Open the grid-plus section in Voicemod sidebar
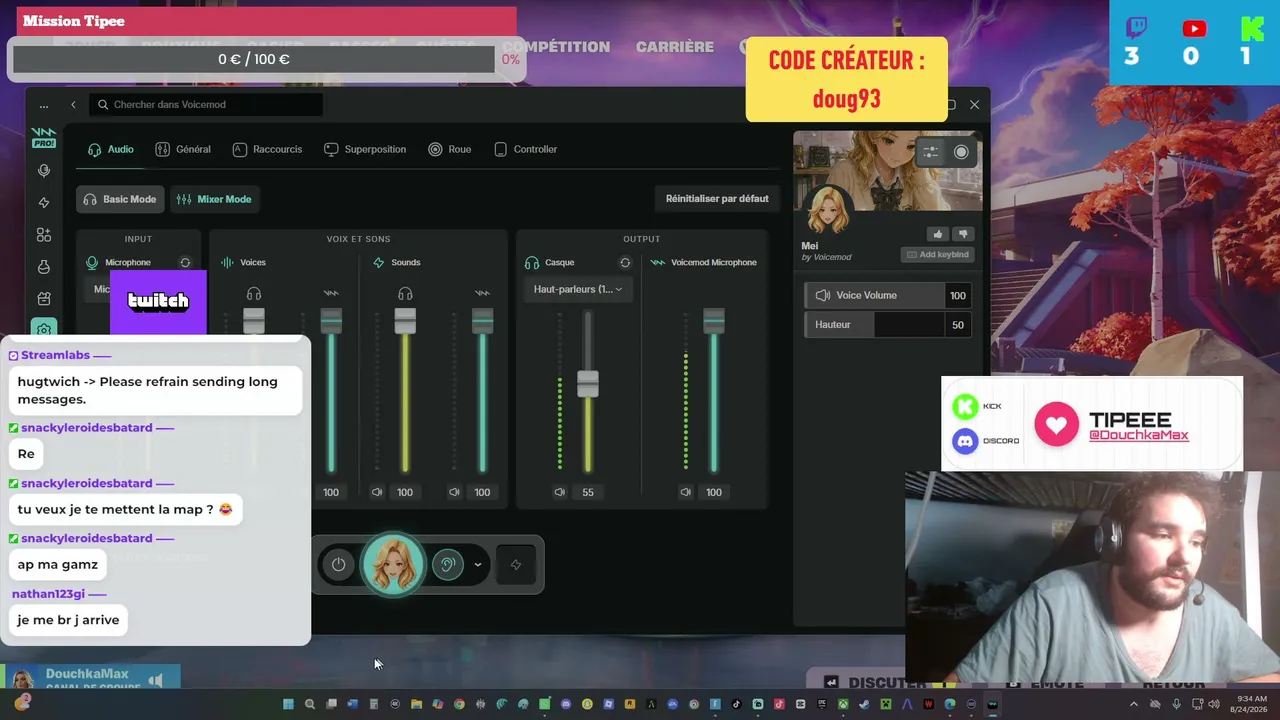Image resolution: width=1280 pixels, height=720 pixels. [44, 235]
